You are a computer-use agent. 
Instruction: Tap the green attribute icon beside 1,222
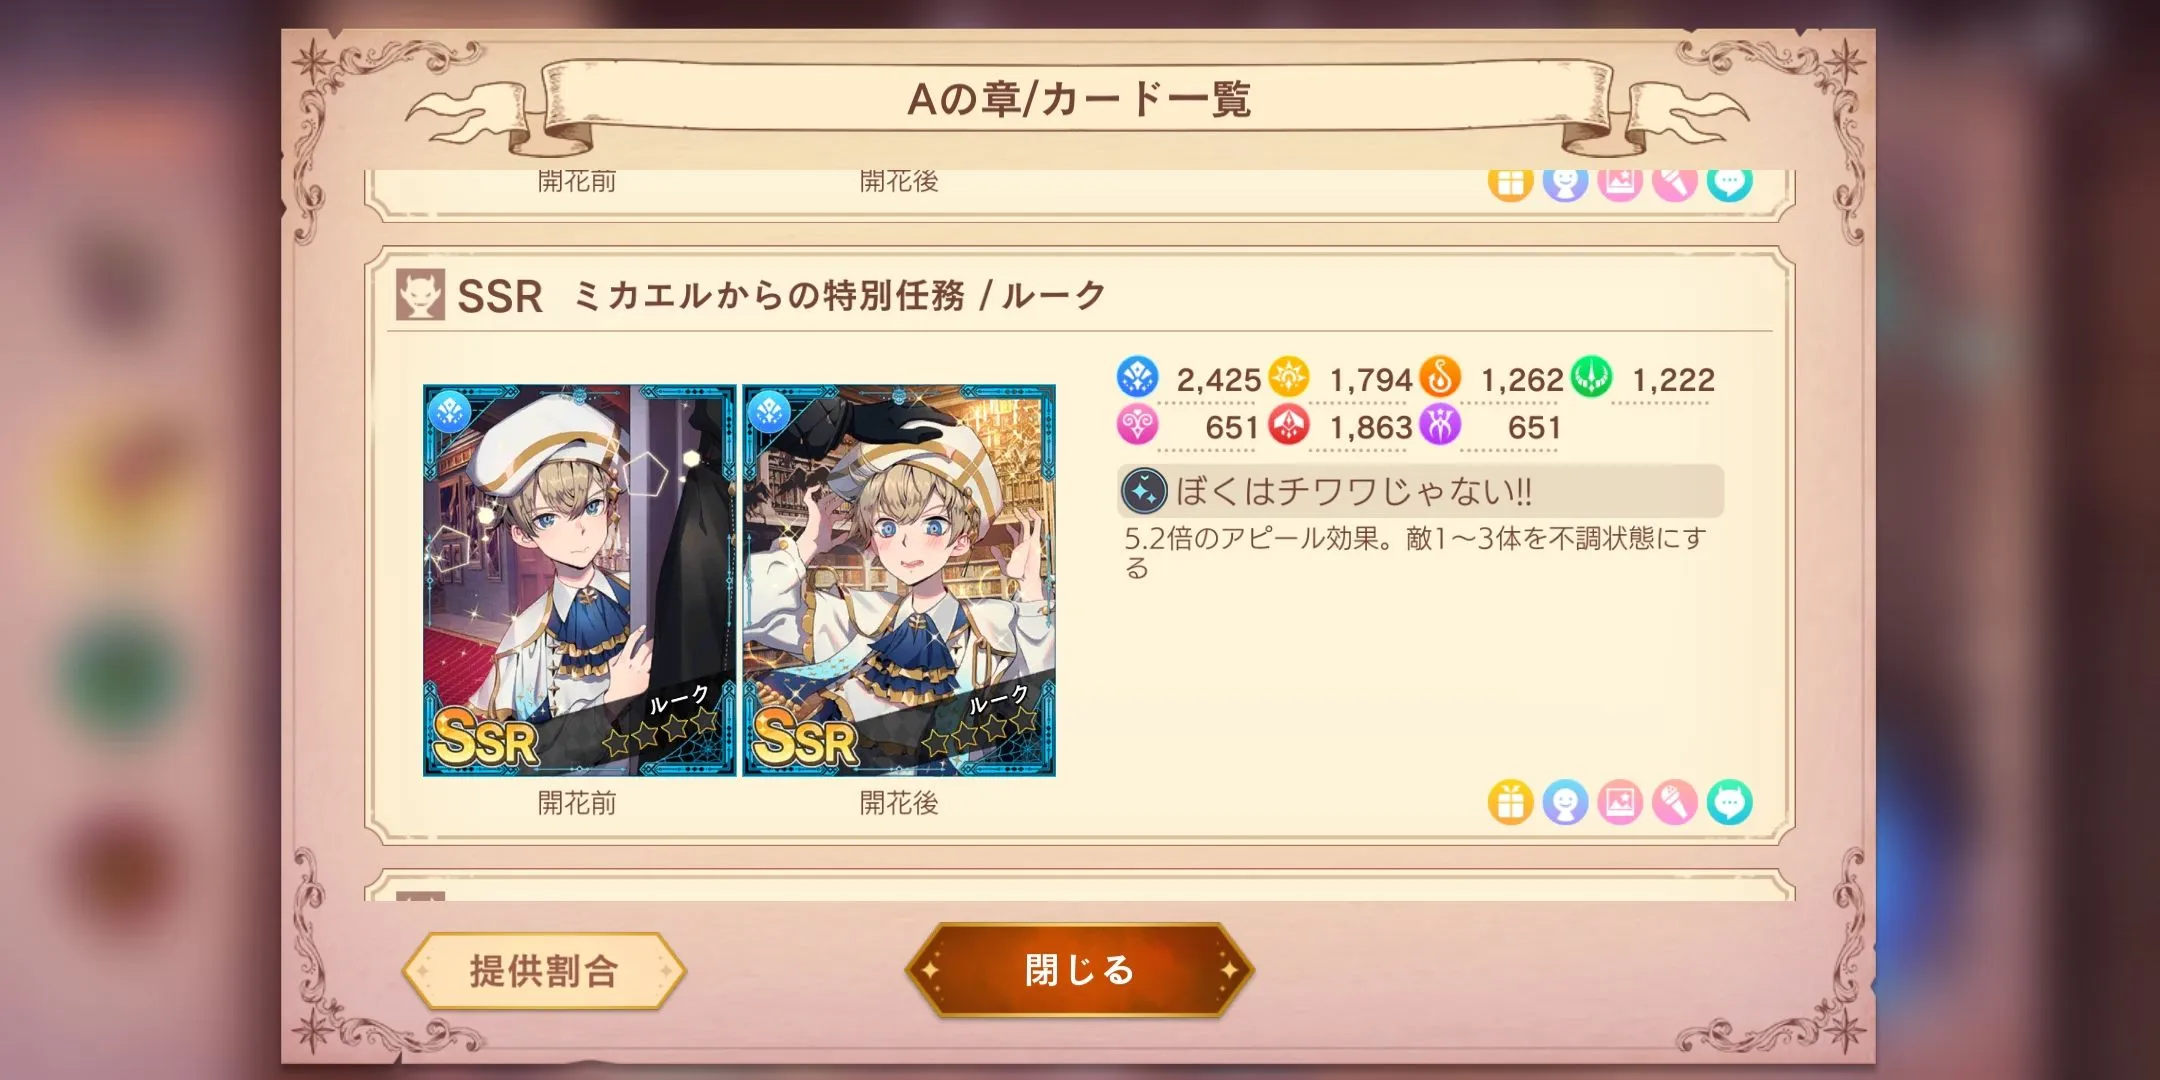click(x=1591, y=377)
